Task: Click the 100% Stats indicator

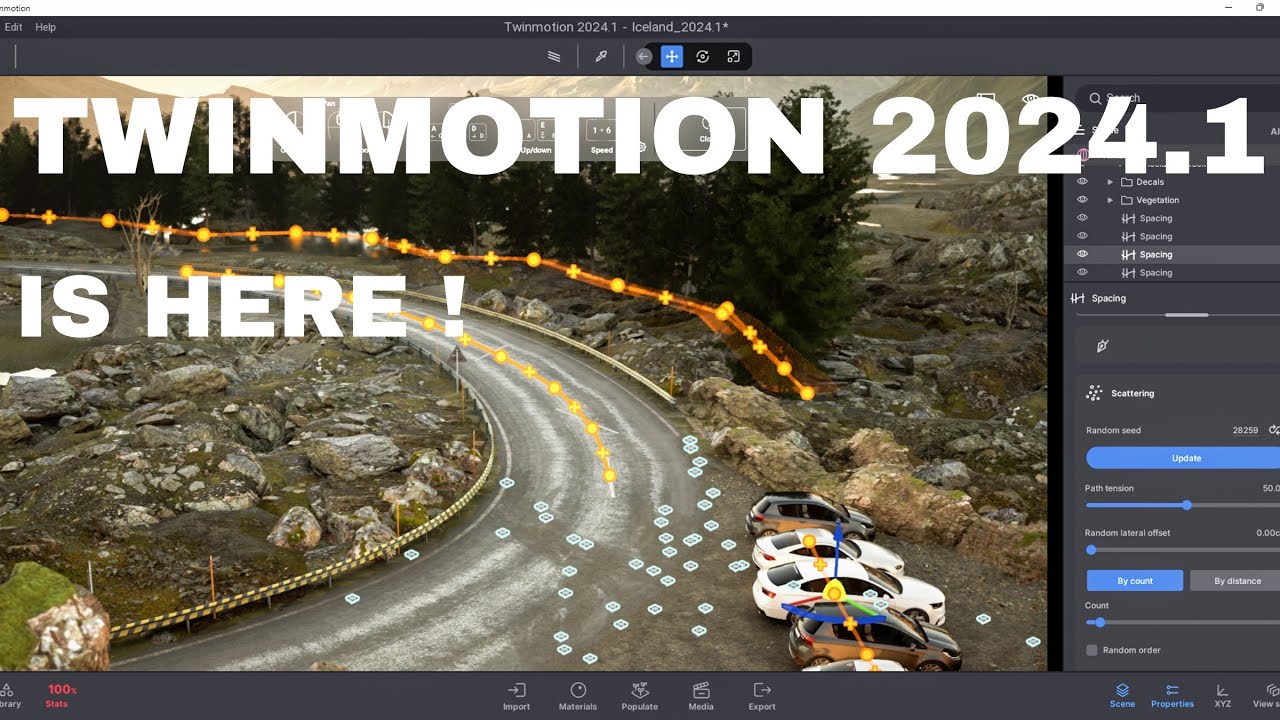Action: point(60,696)
